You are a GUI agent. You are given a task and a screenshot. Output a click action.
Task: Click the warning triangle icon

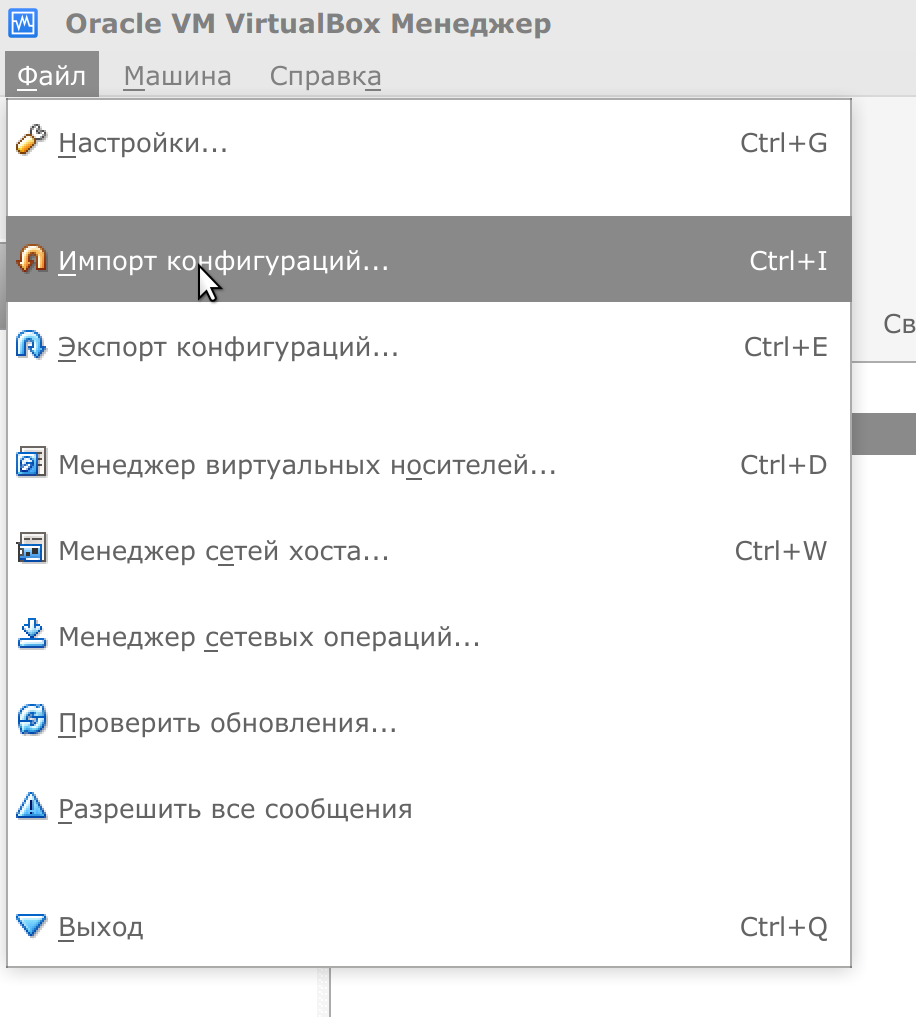(x=32, y=807)
